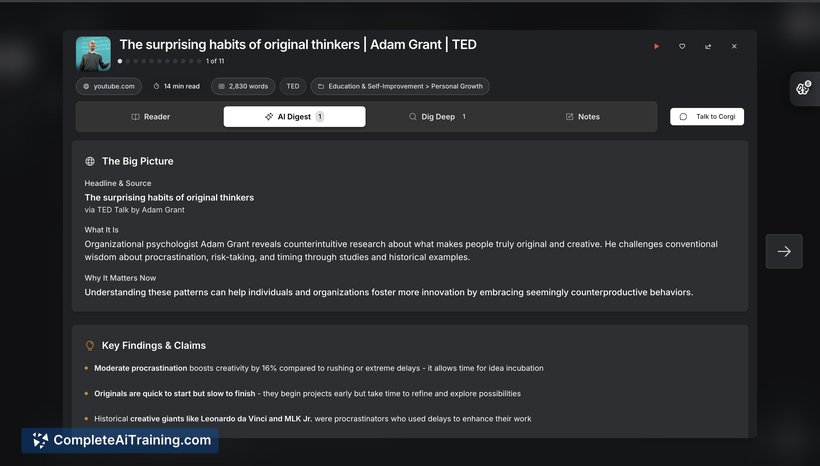Click the globe icon beside The Big Picture
Viewport: 820px width, 466px height.
point(90,161)
